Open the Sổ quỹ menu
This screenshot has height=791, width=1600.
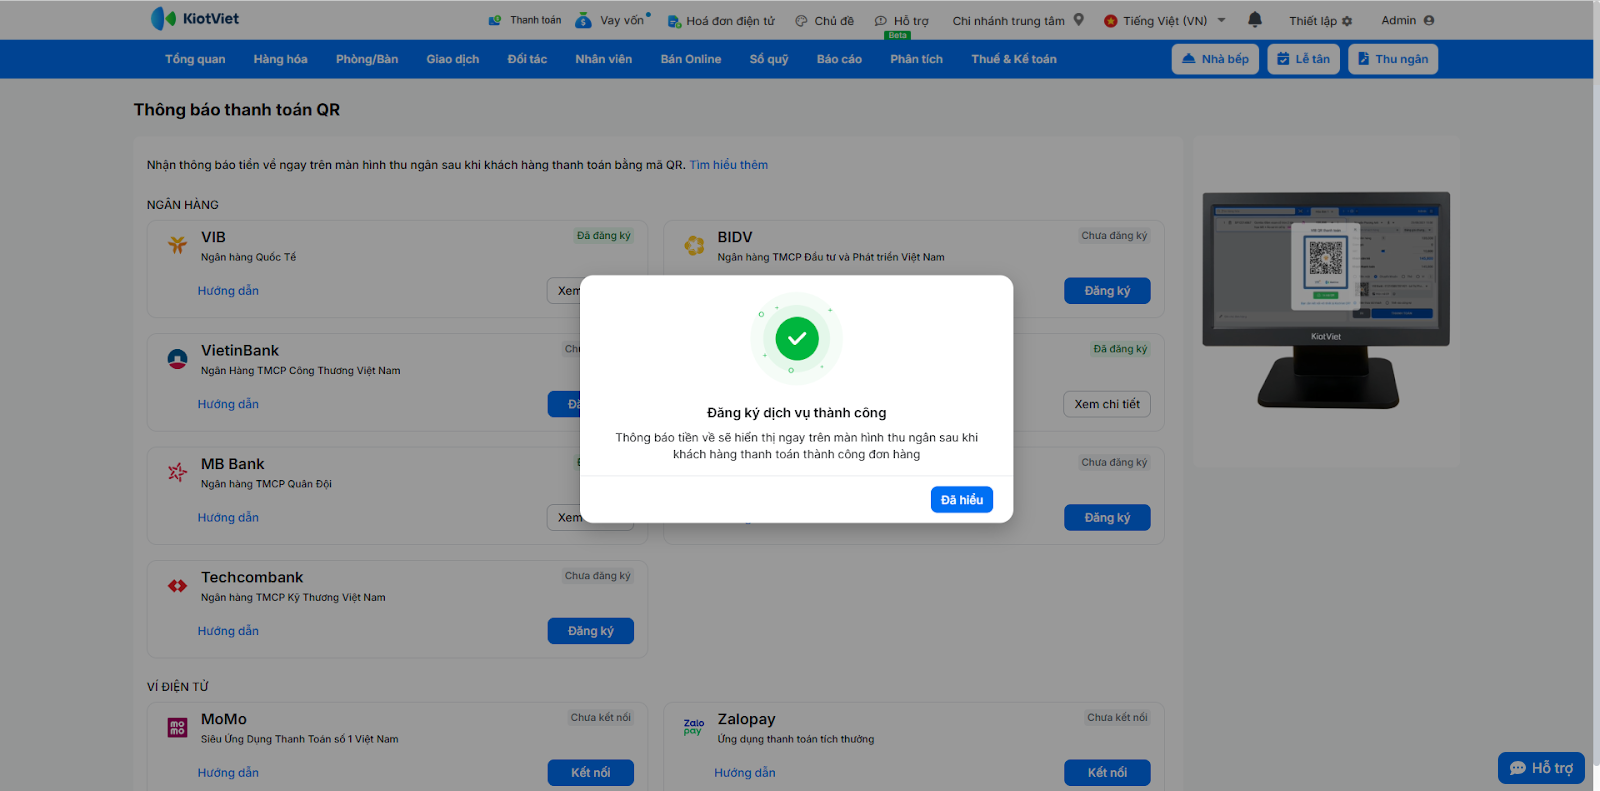(769, 59)
